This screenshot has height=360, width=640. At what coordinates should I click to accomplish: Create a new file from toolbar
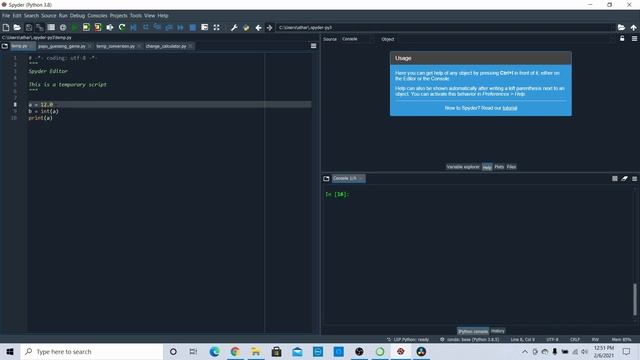[6, 27]
